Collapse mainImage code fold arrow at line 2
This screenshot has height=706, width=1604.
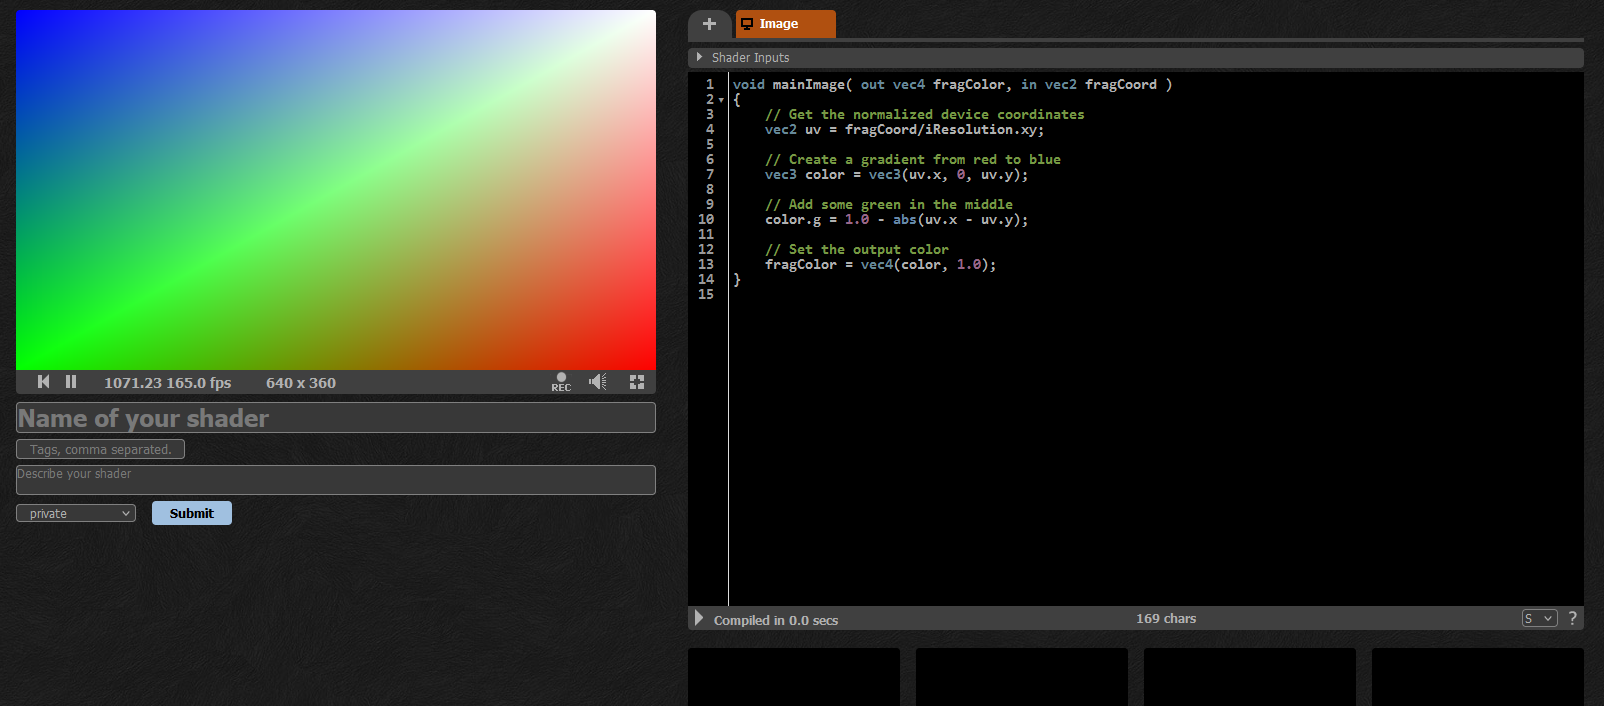point(721,100)
